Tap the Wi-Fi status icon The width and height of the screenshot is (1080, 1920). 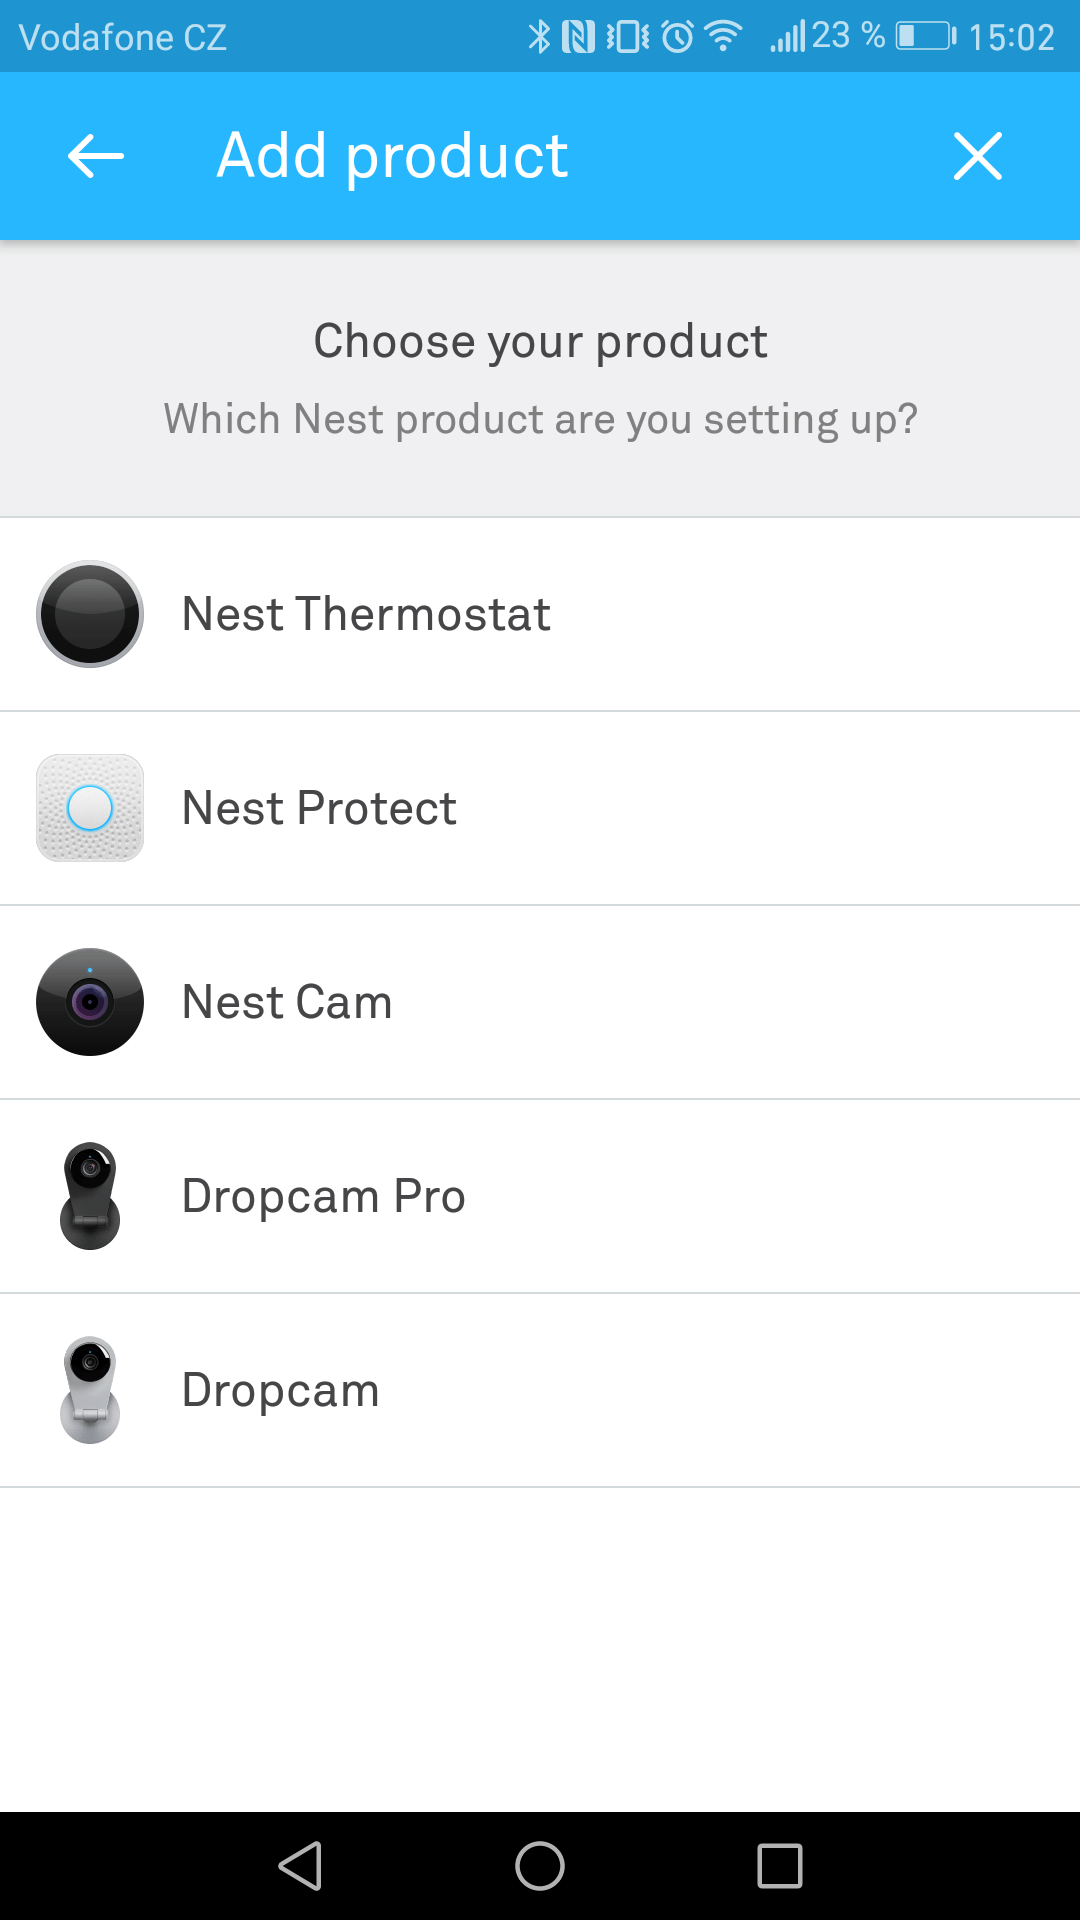pyautogui.click(x=723, y=37)
